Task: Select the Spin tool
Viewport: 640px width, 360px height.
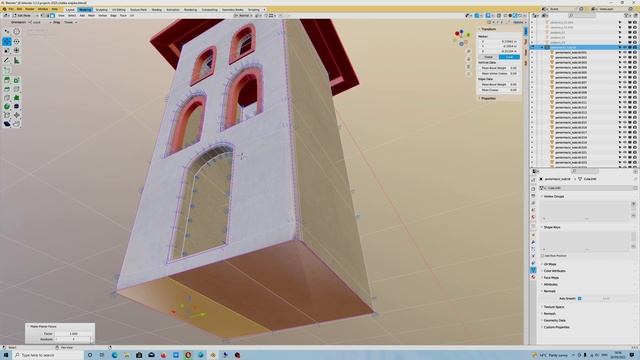Action: click(x=7, y=107)
